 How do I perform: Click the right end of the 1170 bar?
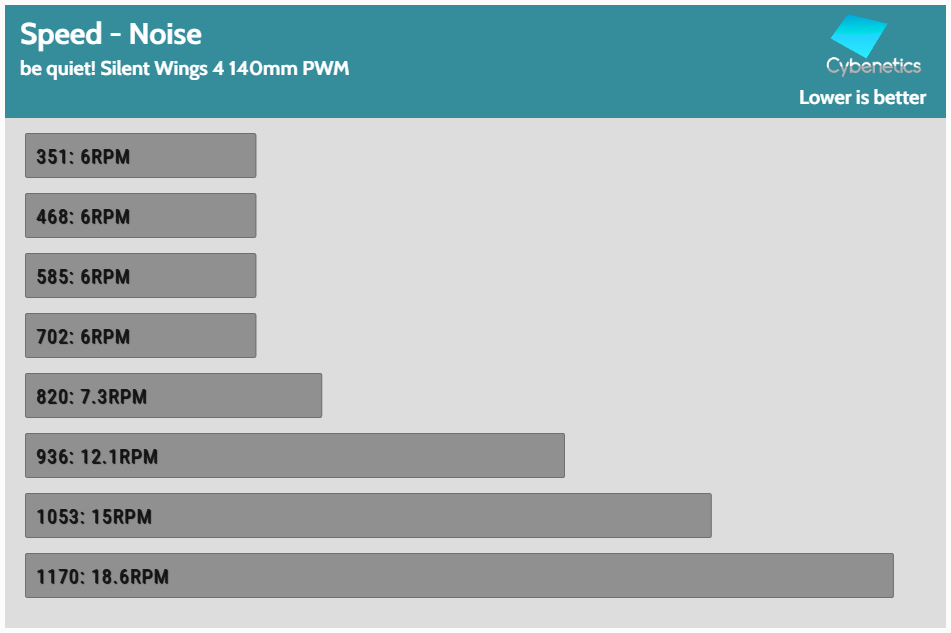coord(886,576)
